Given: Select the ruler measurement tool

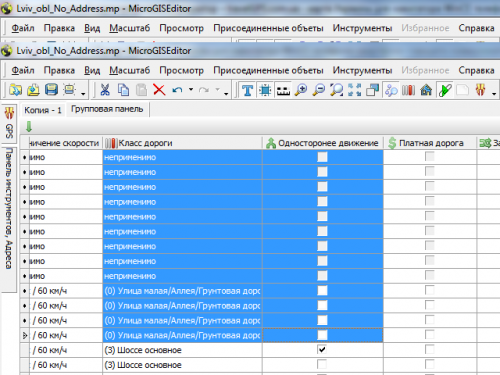Looking at the screenshot, I should pos(283,90).
